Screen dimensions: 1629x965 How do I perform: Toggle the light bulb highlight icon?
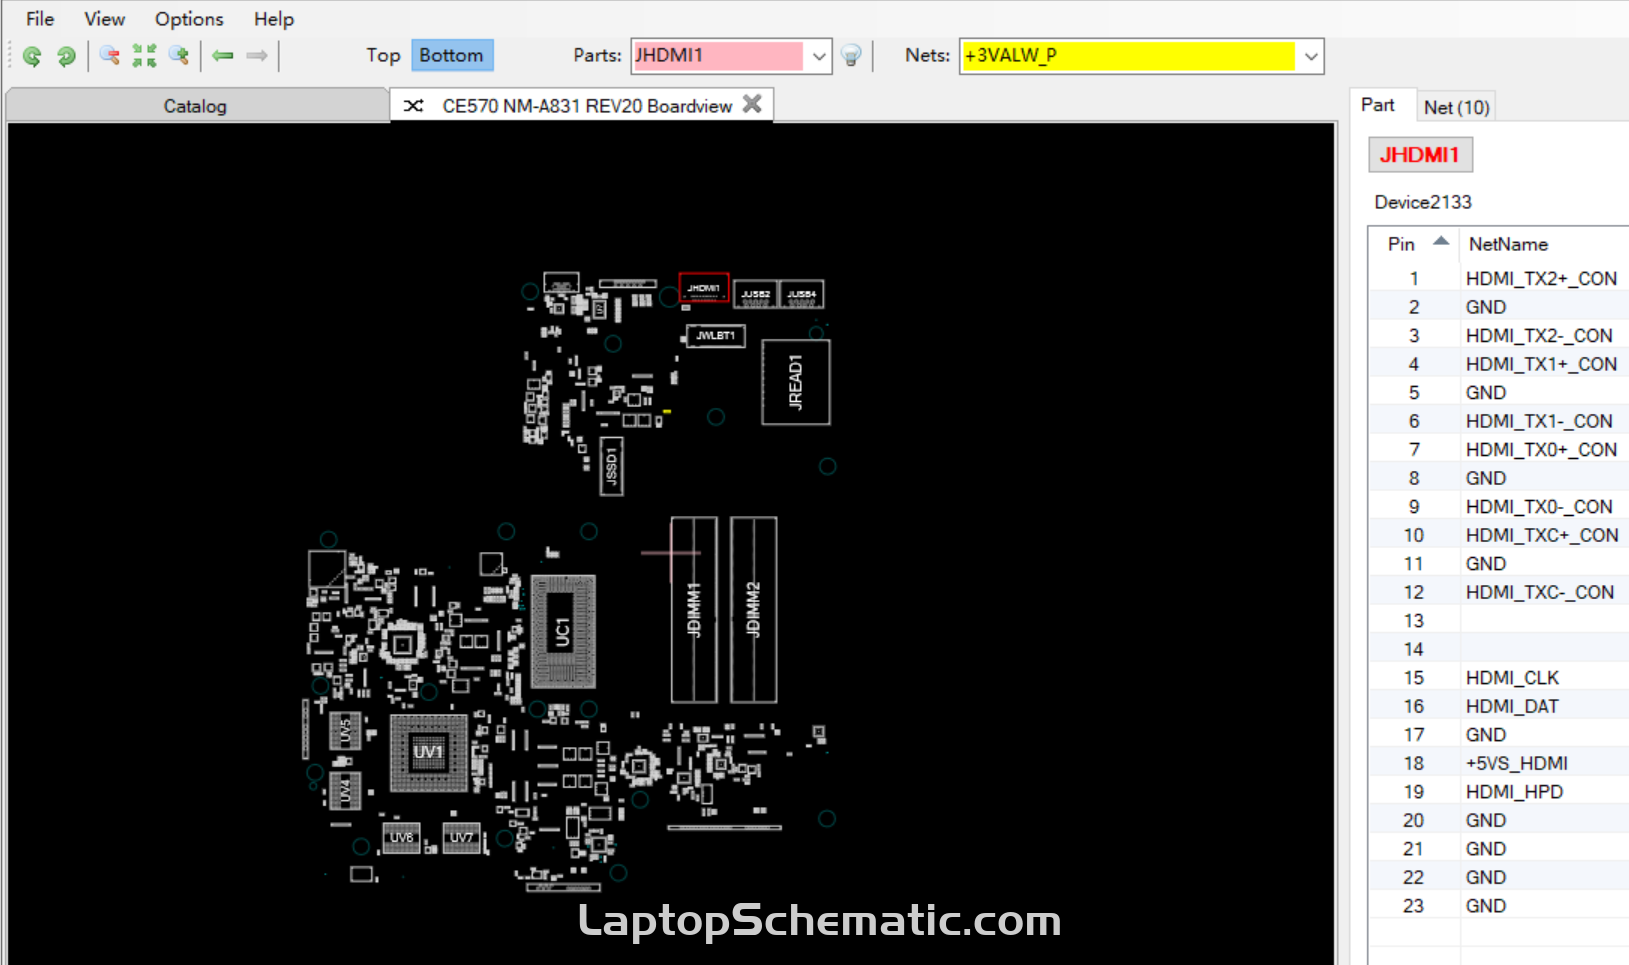(x=851, y=56)
